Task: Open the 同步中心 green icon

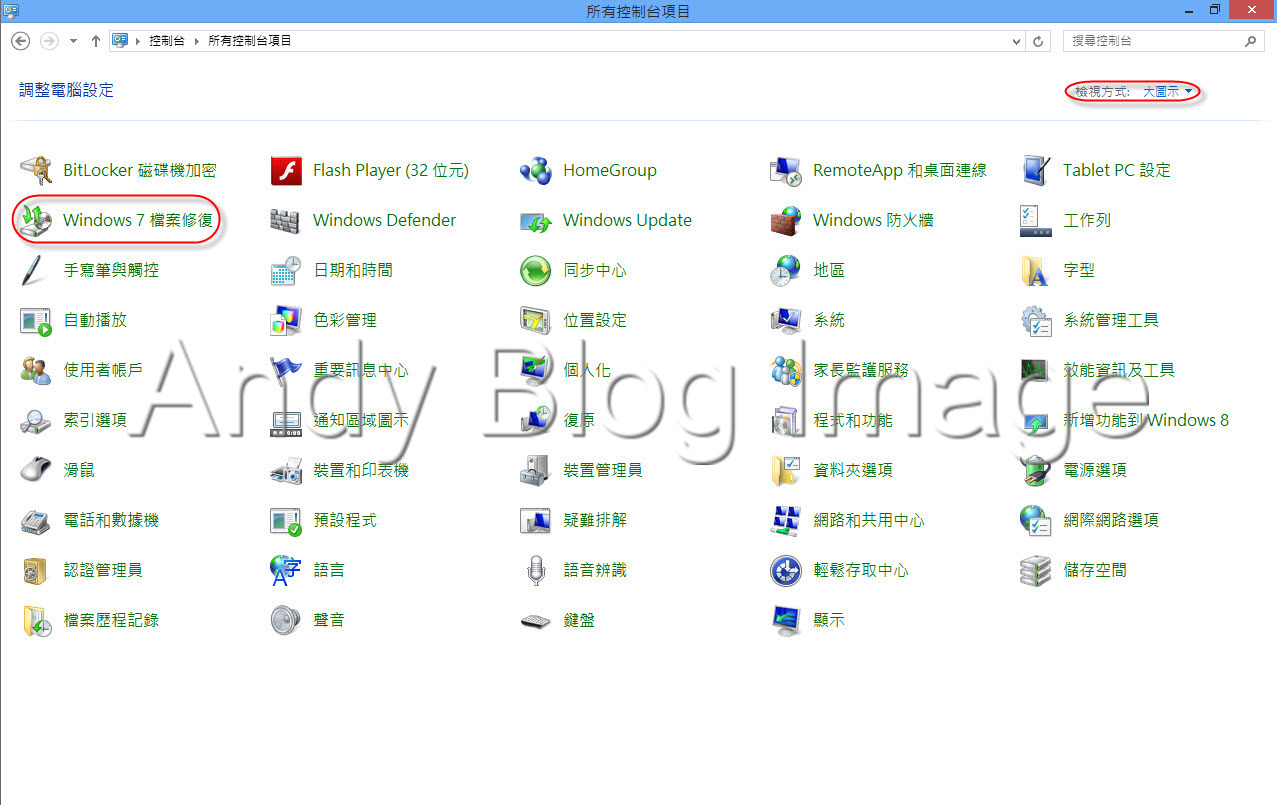Action: (x=536, y=270)
